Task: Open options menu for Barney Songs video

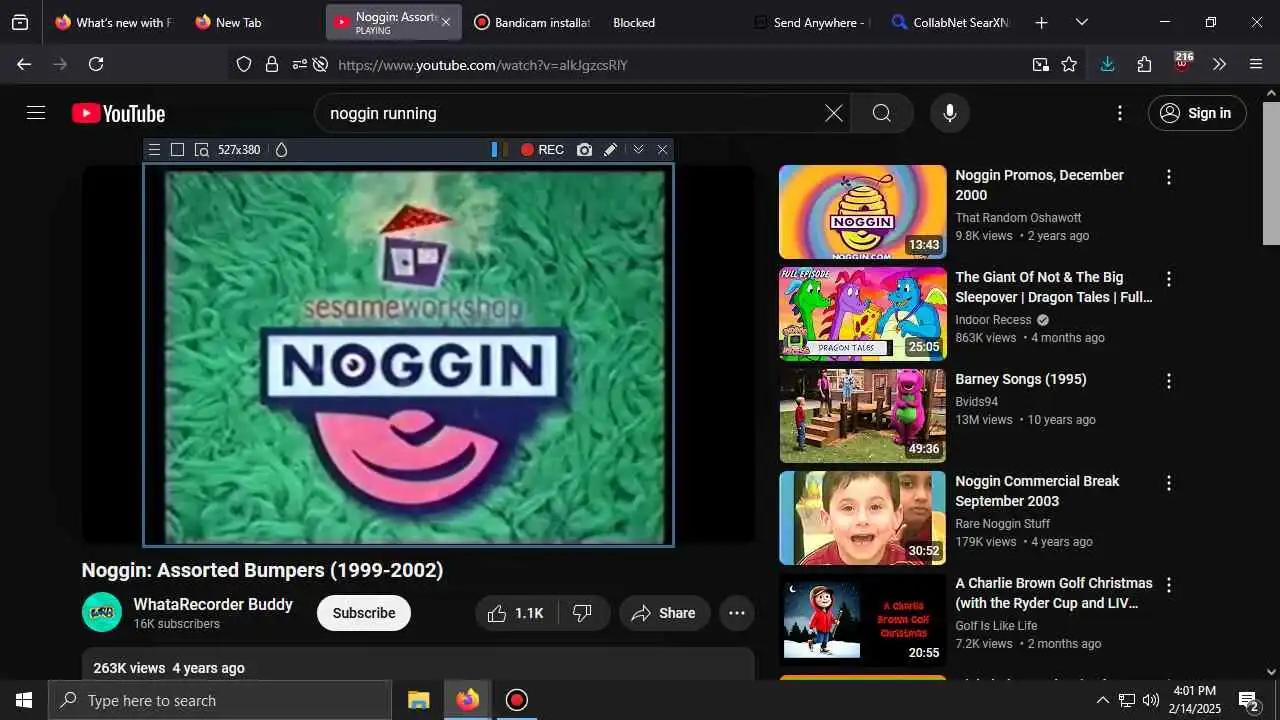Action: (1168, 381)
